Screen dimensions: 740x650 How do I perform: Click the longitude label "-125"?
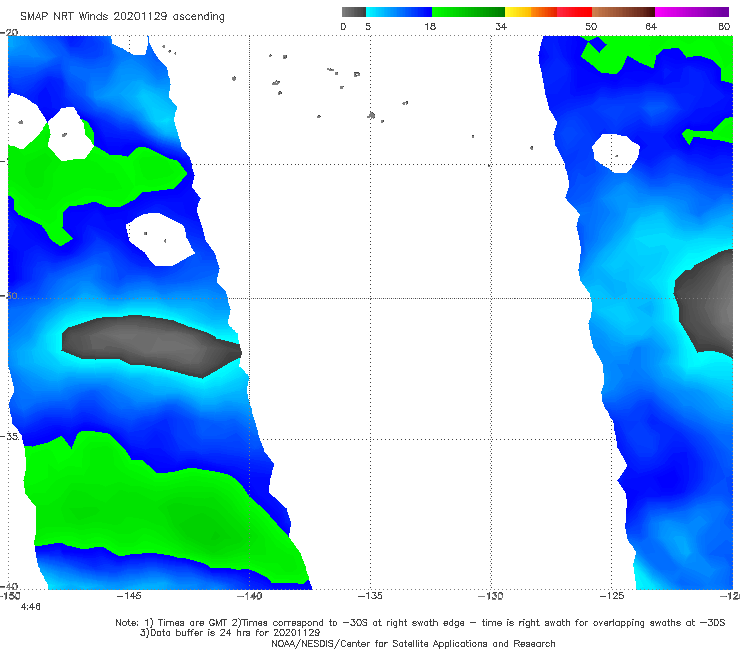[612, 596]
